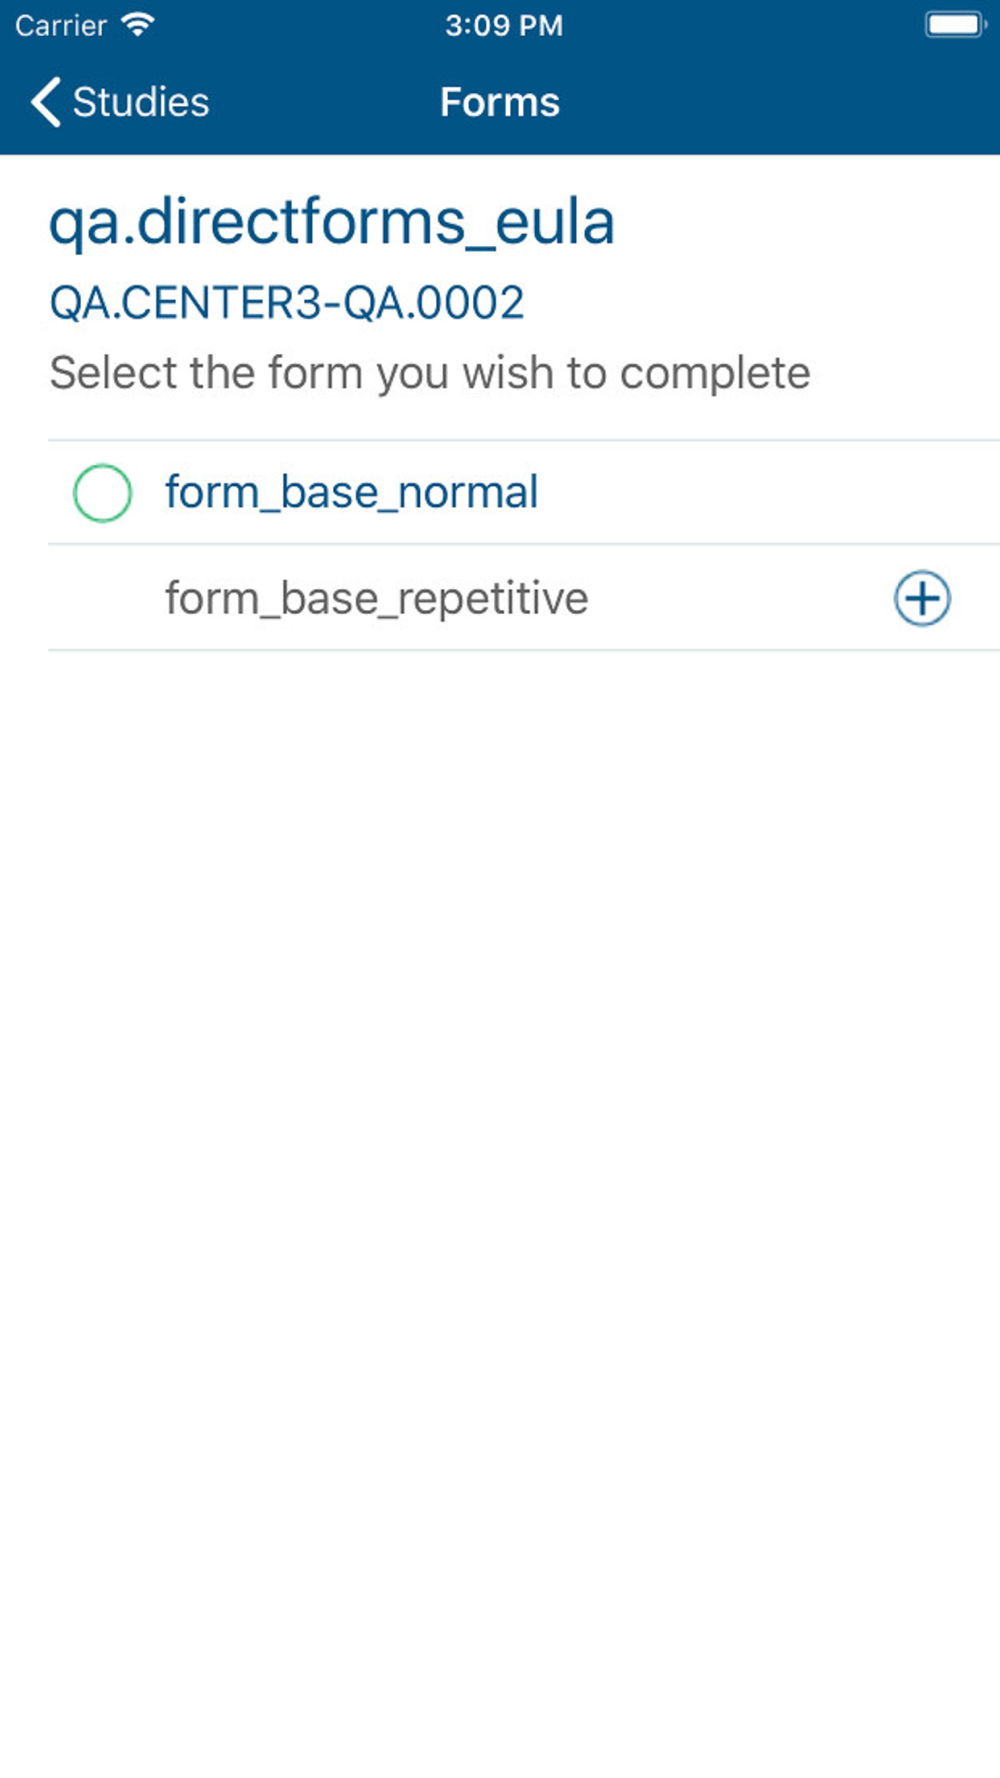Click row gap between form_base_repetitive and plus icon
Image resolution: width=1000 pixels, height=1778 pixels.
click(x=740, y=598)
